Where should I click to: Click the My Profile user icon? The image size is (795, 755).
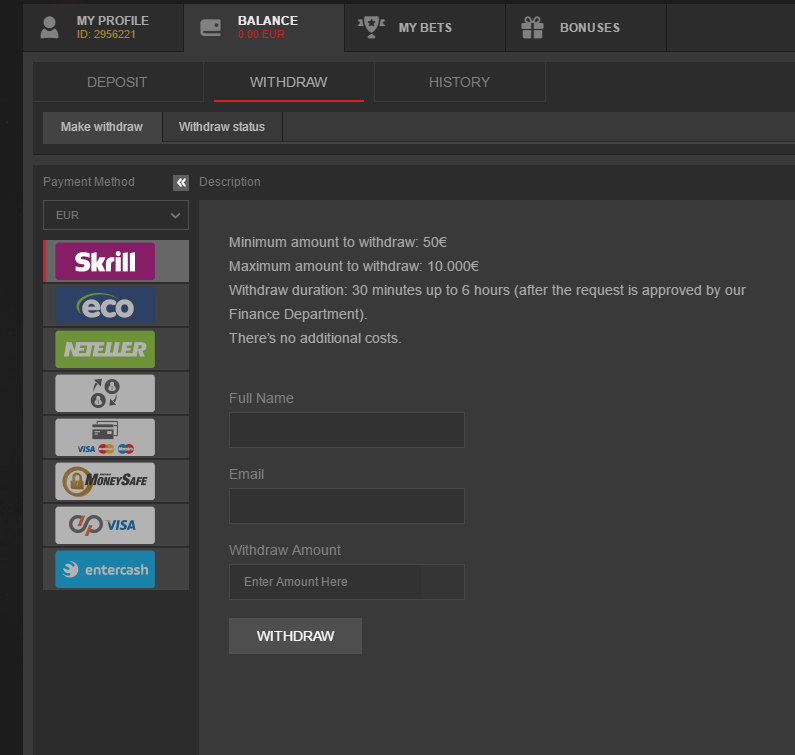point(49,27)
